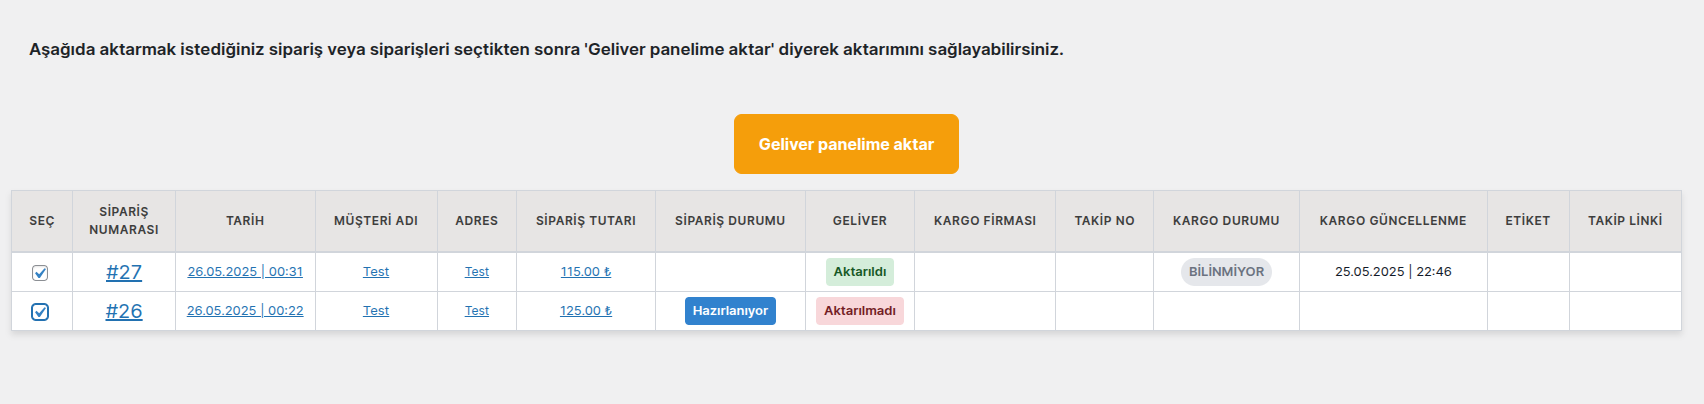Click the BİLİNMİYOR cargo status badge
This screenshot has width=1704, height=404.
[x=1226, y=272]
